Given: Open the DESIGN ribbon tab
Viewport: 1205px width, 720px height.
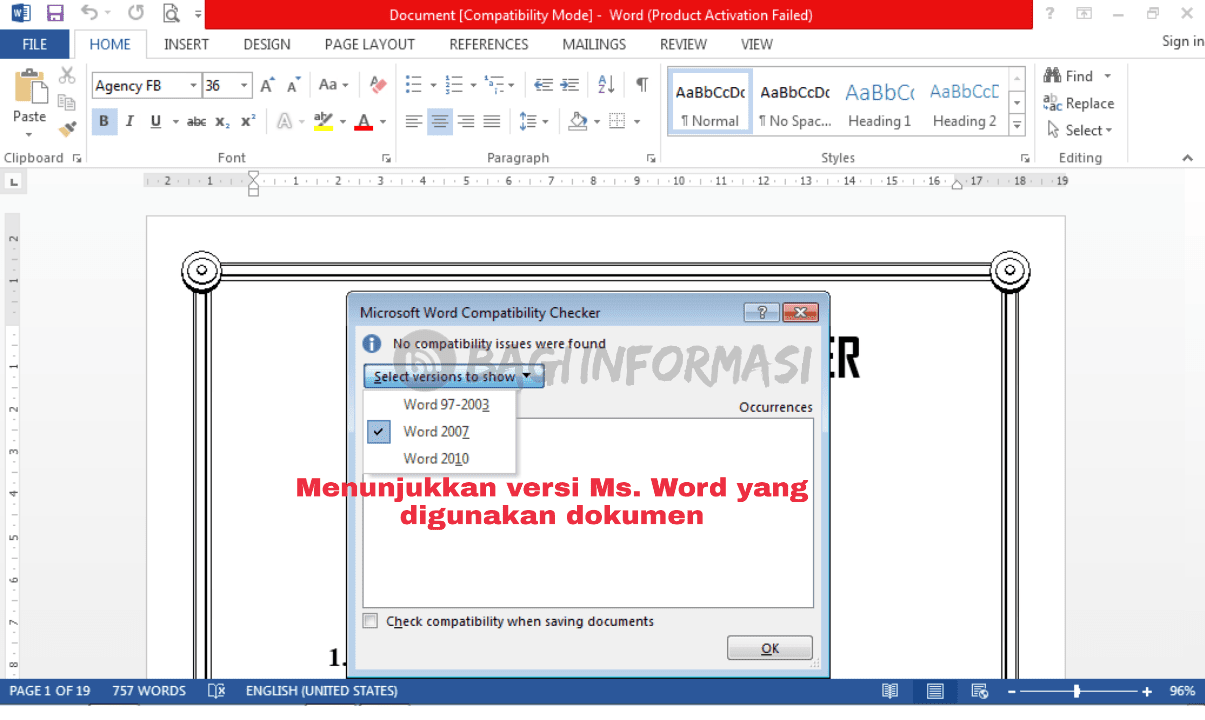Looking at the screenshot, I should 266,44.
